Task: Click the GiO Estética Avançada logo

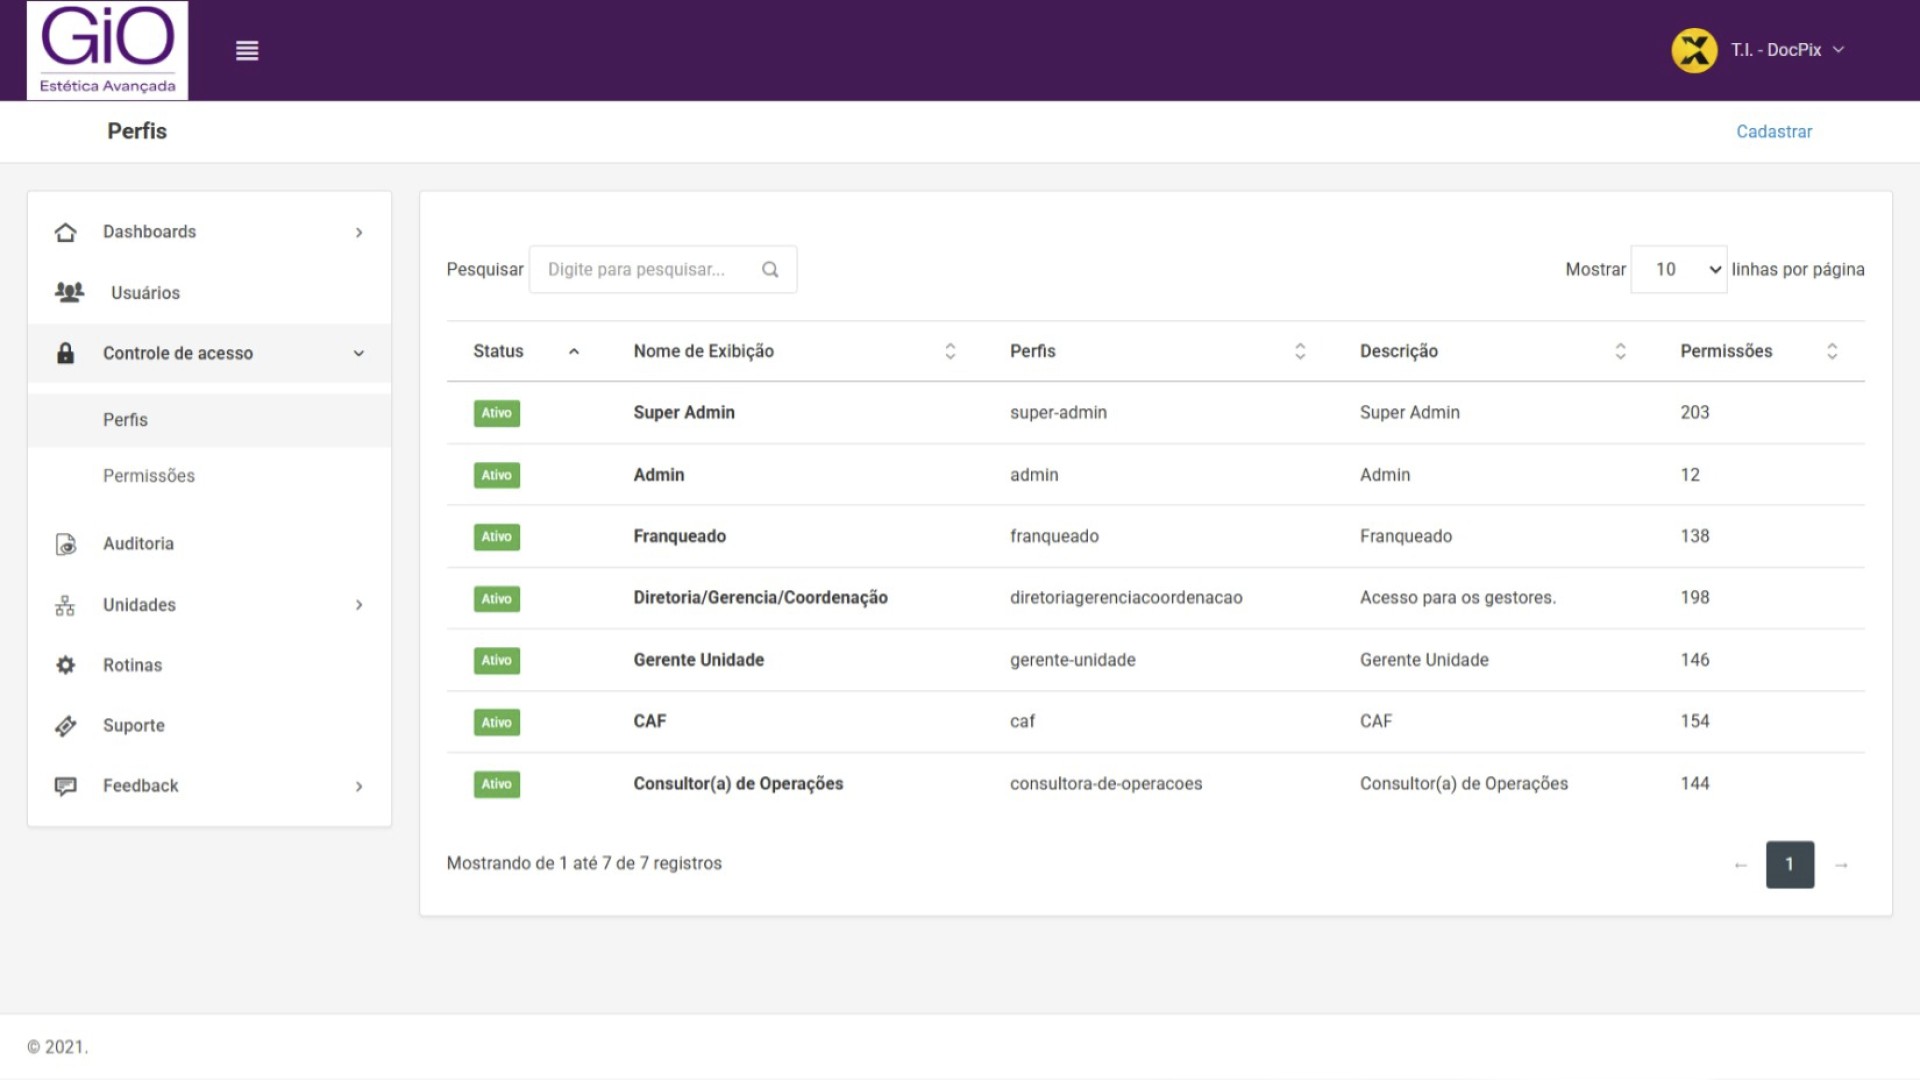Action: point(107,50)
